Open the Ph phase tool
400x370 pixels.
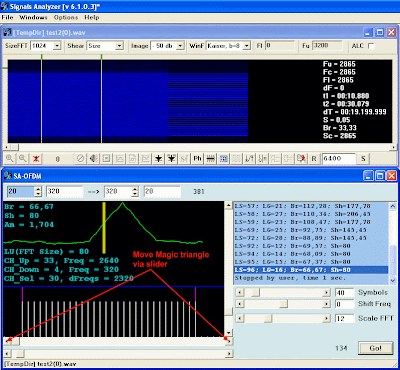pyautogui.click(x=197, y=159)
